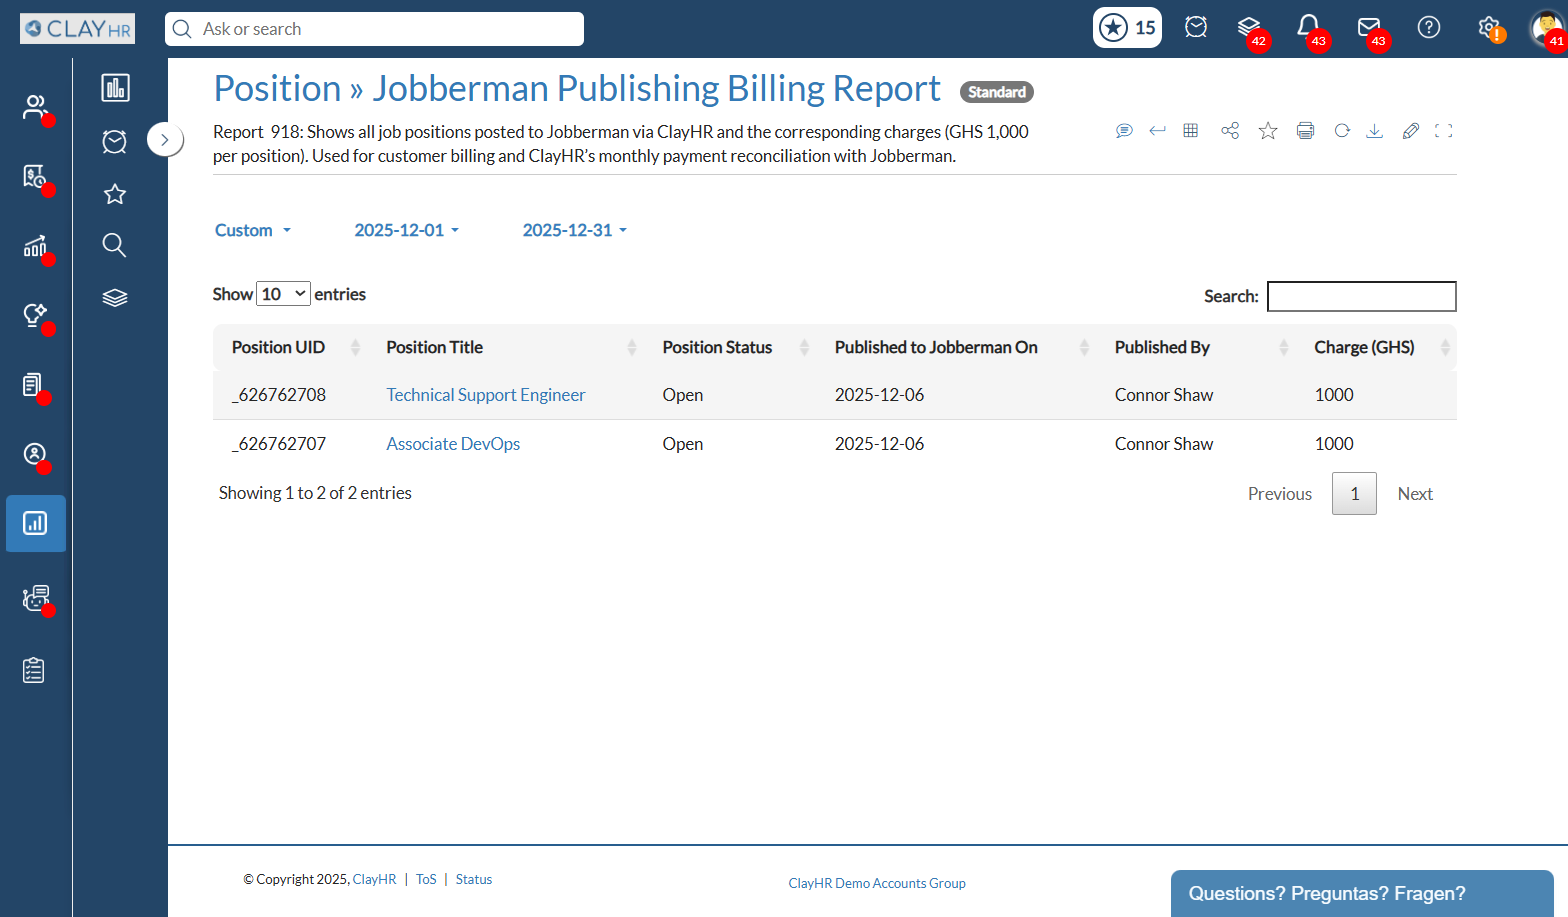Open the documents module in sidebar

[35, 385]
